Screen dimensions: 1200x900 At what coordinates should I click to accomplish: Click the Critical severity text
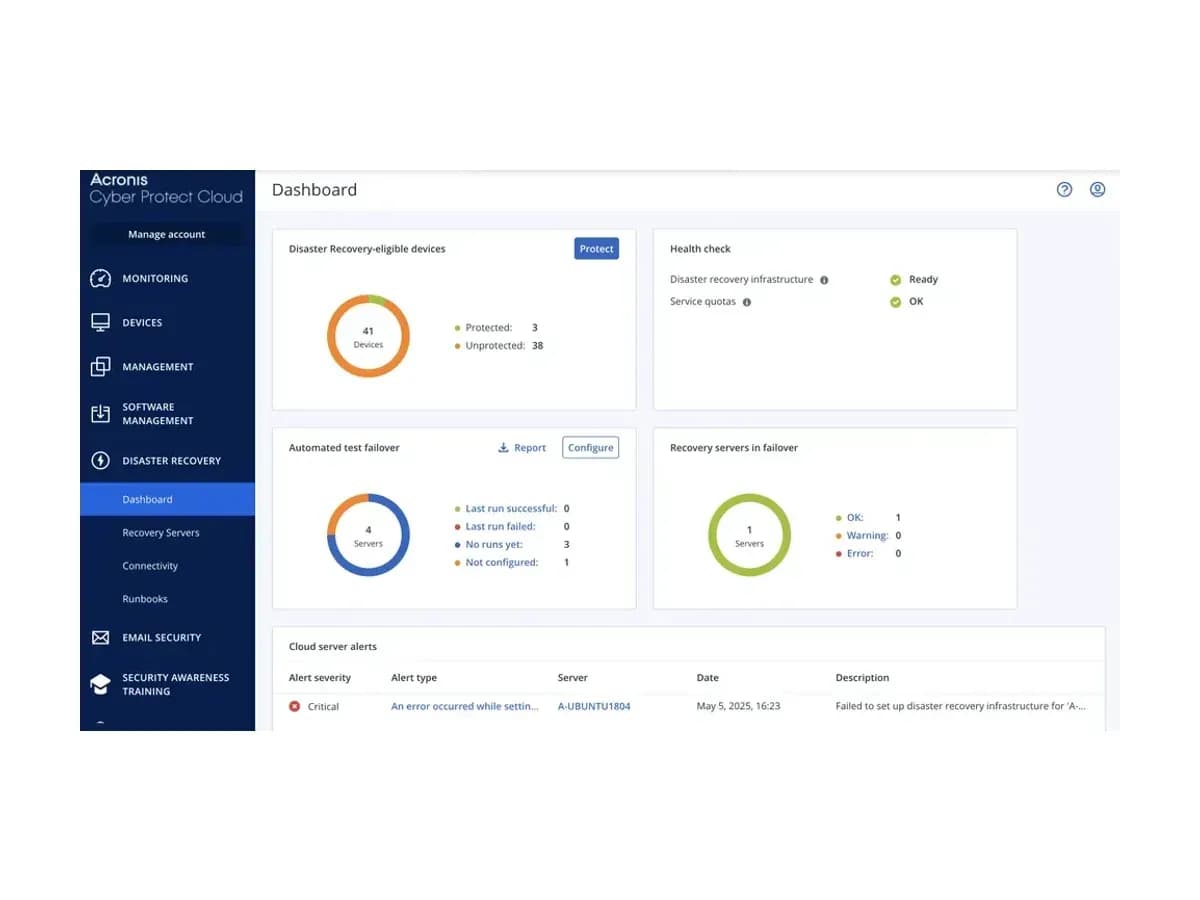[323, 706]
